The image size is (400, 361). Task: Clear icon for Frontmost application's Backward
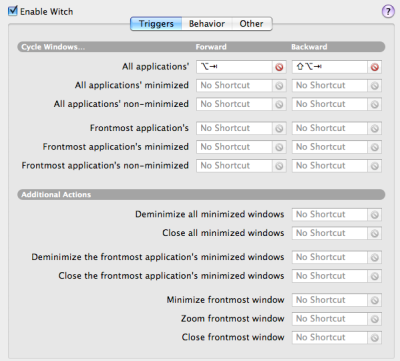tap(375, 128)
